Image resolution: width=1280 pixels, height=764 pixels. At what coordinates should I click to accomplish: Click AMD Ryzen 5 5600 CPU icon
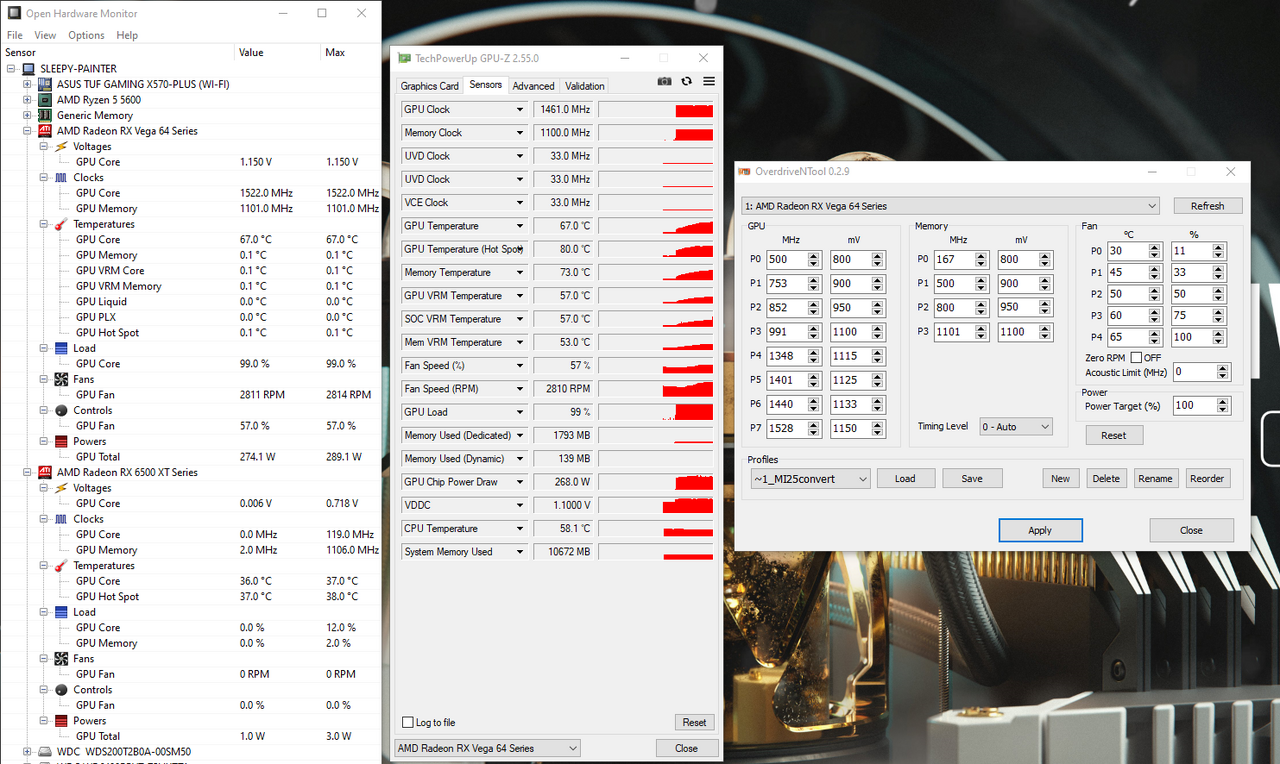click(45, 100)
